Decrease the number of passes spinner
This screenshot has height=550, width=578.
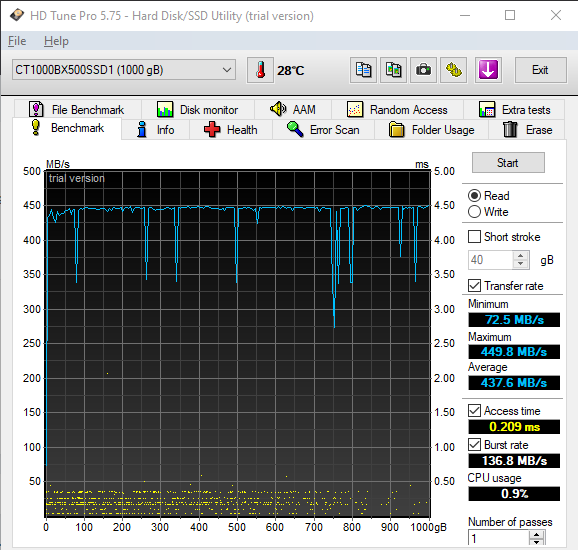click(x=536, y=542)
